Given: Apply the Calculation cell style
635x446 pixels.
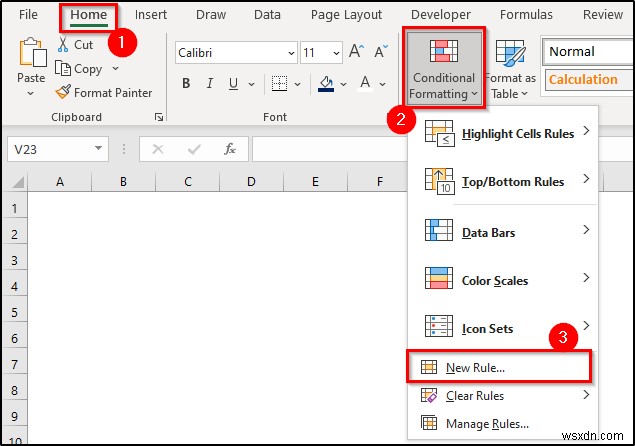Looking at the screenshot, I should click(x=588, y=79).
